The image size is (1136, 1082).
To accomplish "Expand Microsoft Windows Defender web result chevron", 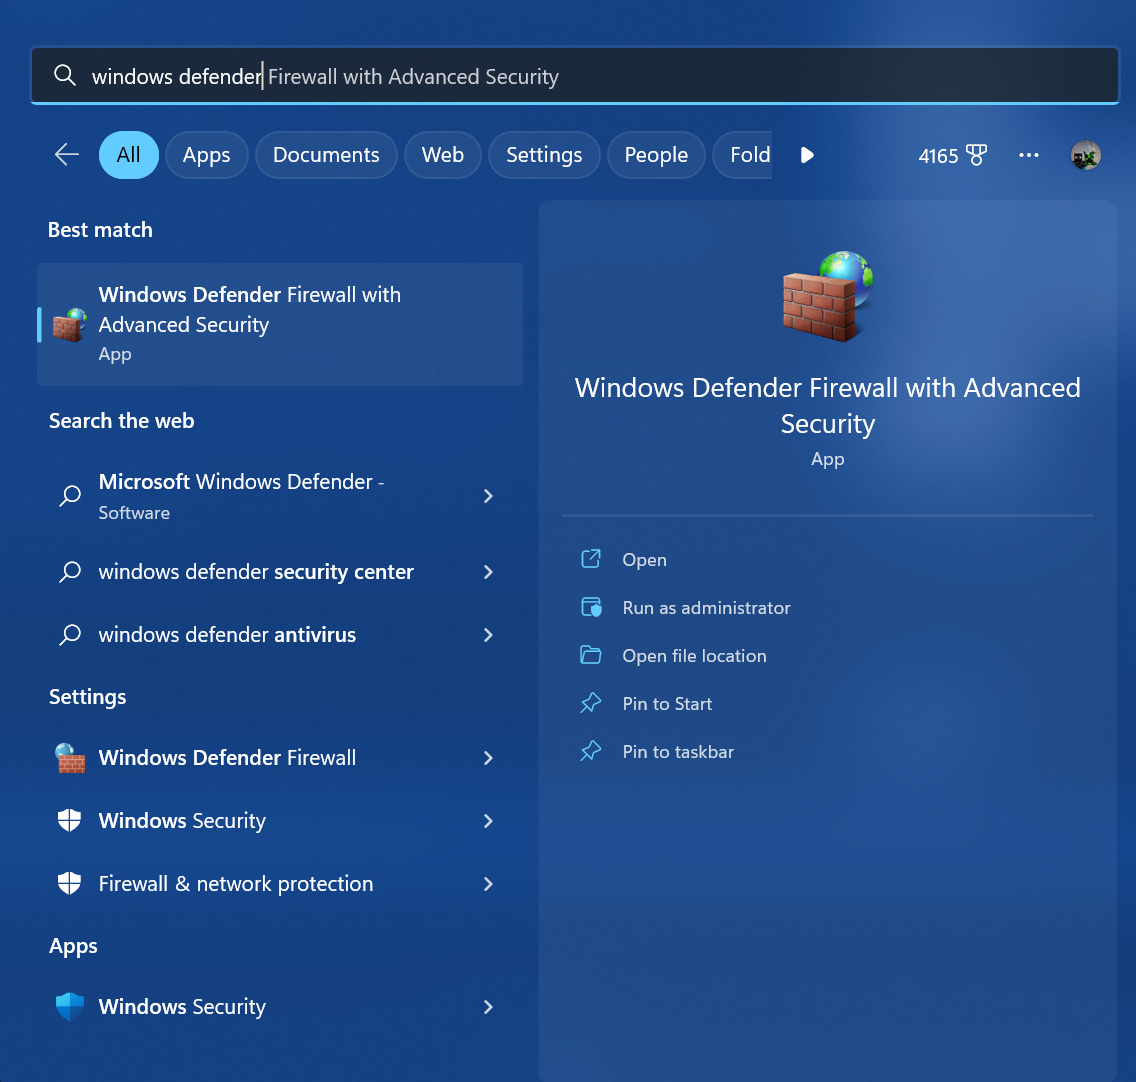I will click(488, 496).
